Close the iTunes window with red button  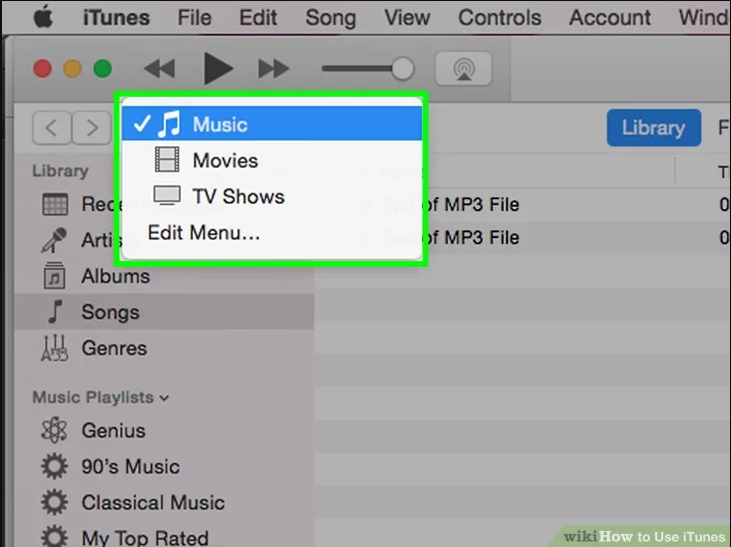(42, 69)
